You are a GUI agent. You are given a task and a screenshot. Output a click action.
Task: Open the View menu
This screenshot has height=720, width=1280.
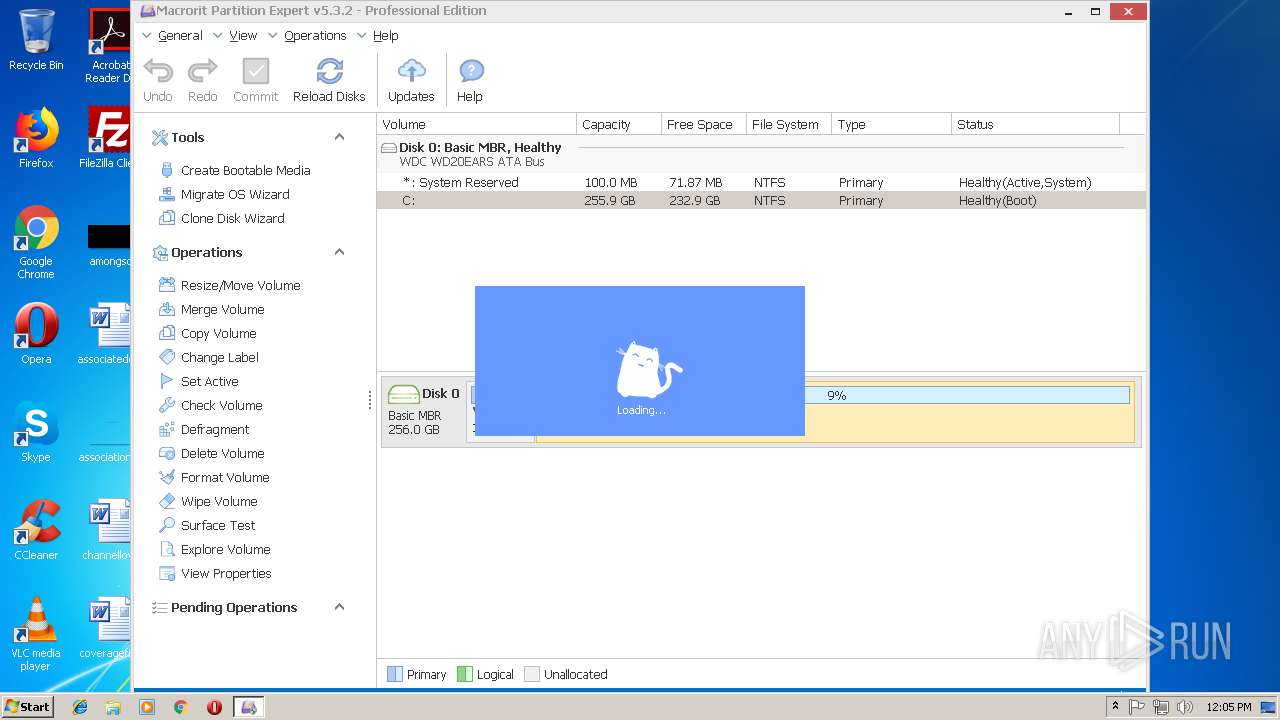tap(243, 35)
